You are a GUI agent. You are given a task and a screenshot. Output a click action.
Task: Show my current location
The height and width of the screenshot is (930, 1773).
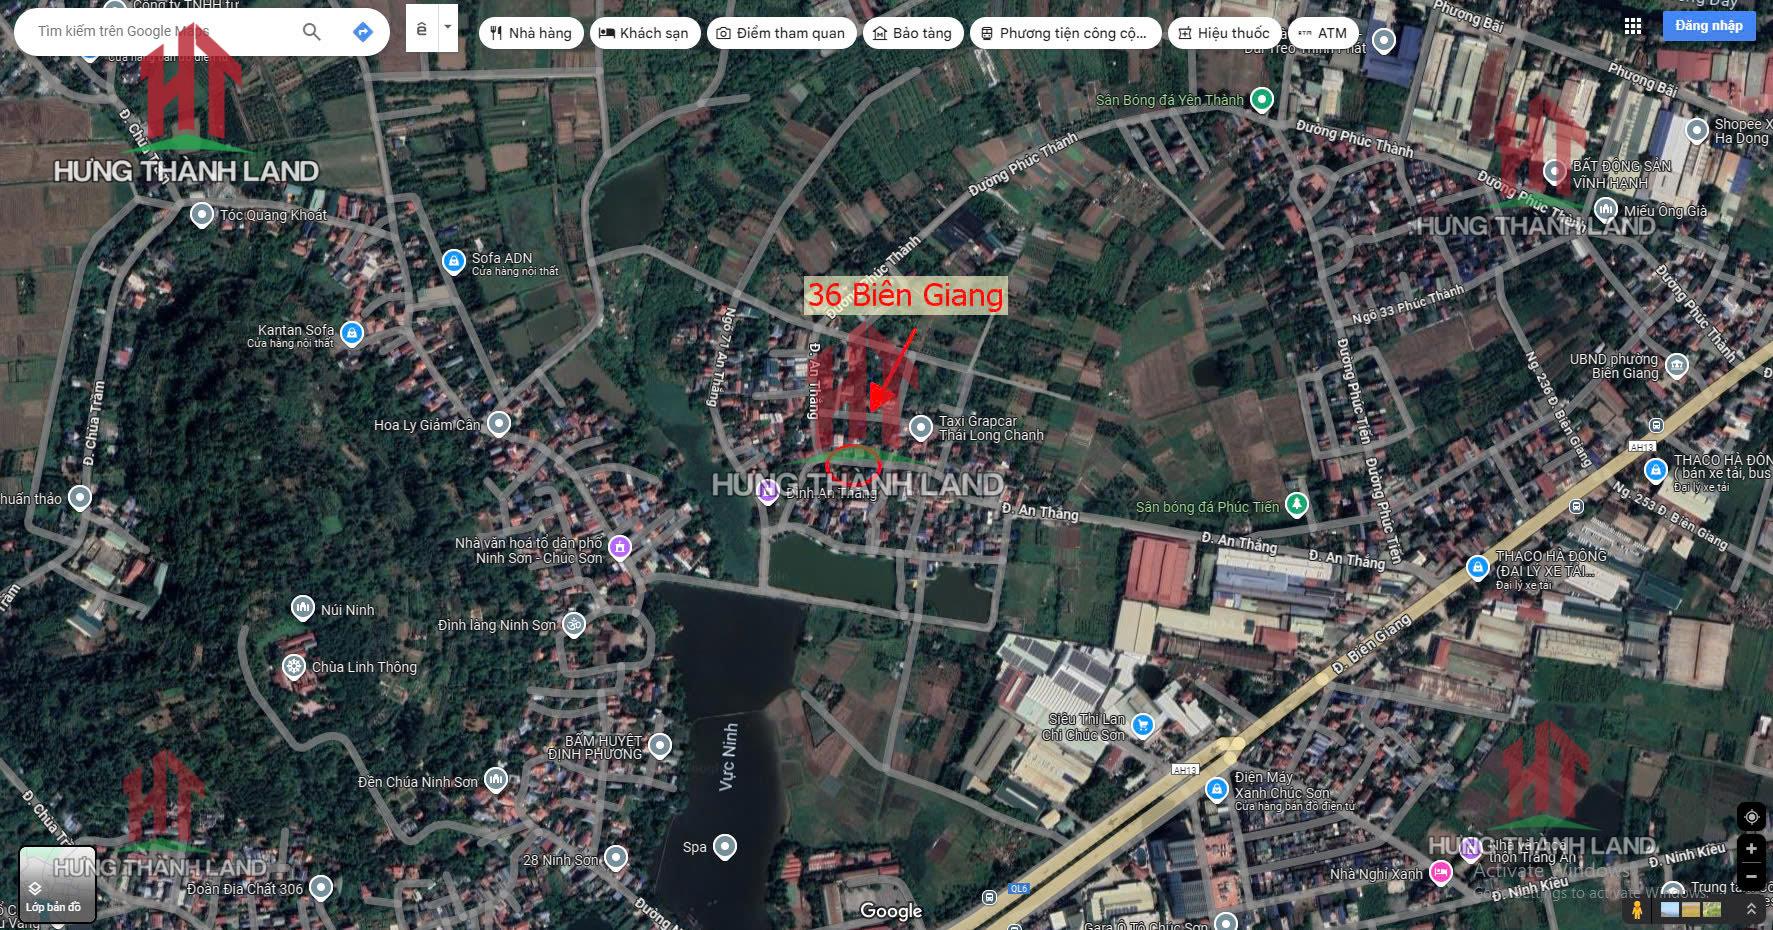point(1751,817)
